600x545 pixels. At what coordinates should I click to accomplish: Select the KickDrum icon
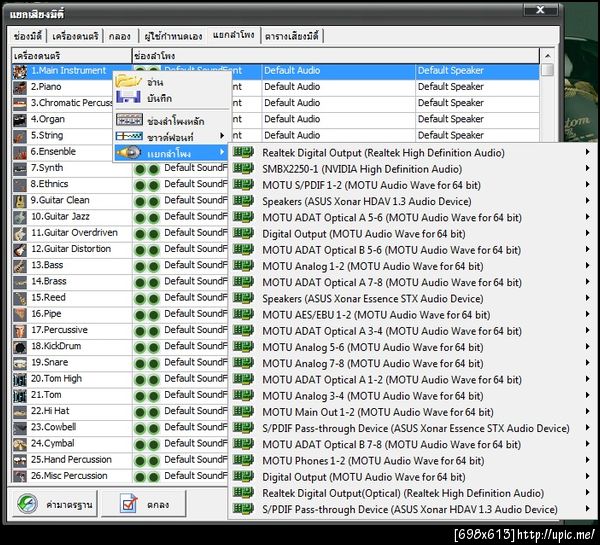(x=20, y=347)
